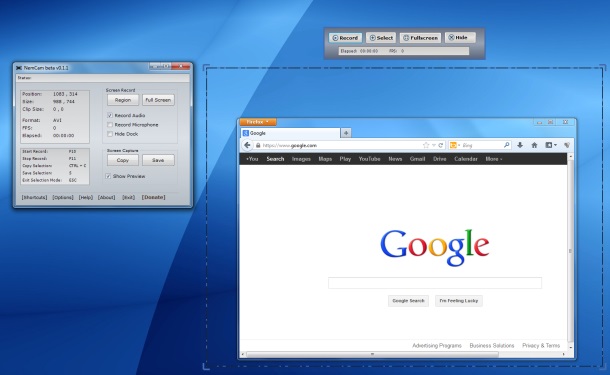
Task: Open Firefox downloads arrow icon
Action: [x=520, y=145]
